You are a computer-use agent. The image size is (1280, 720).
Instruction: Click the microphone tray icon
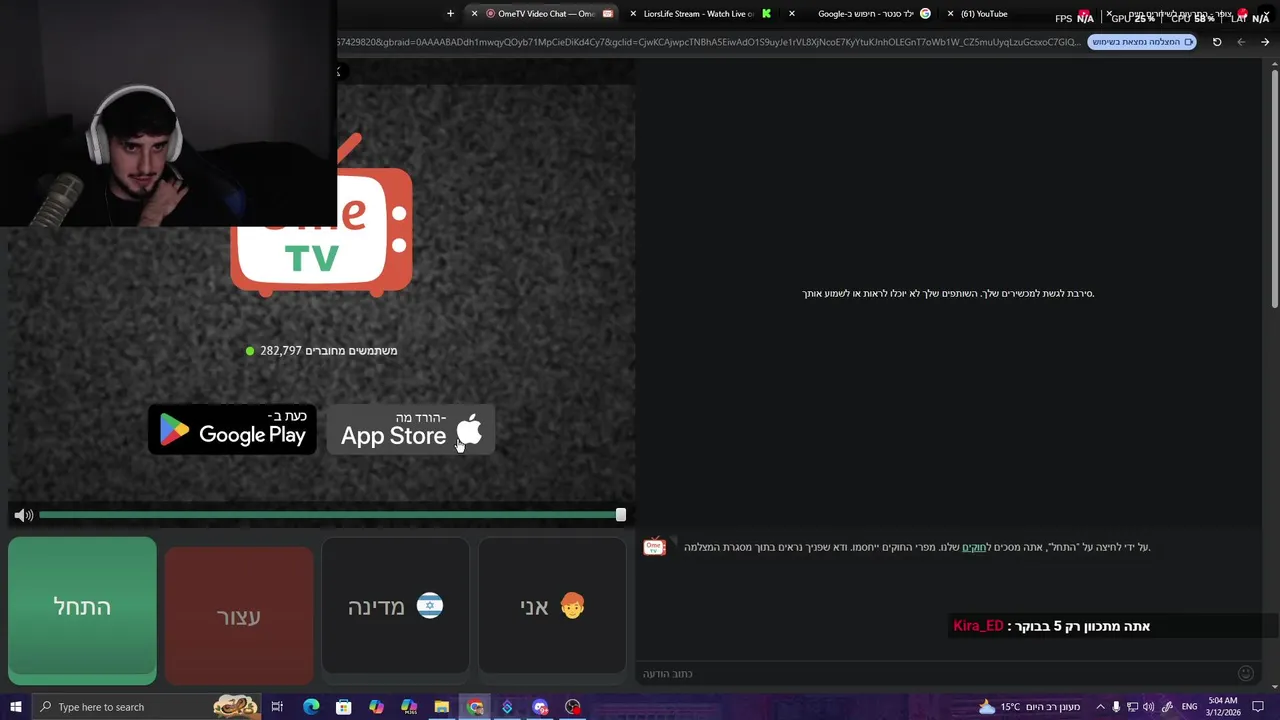pos(1116,707)
